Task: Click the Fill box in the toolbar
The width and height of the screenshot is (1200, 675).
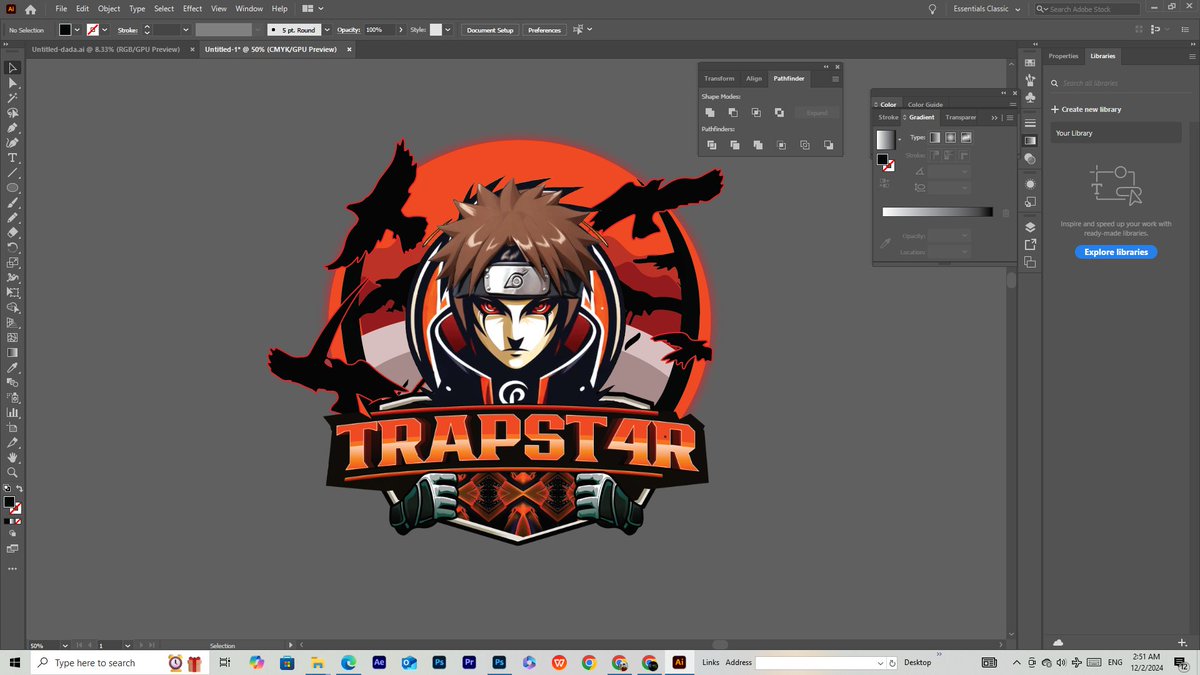Action: (9, 502)
